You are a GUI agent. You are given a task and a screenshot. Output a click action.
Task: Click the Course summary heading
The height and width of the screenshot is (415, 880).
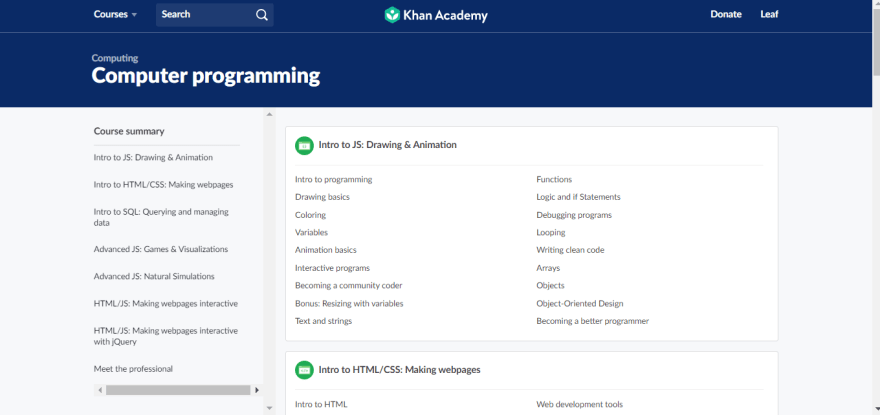pos(129,131)
